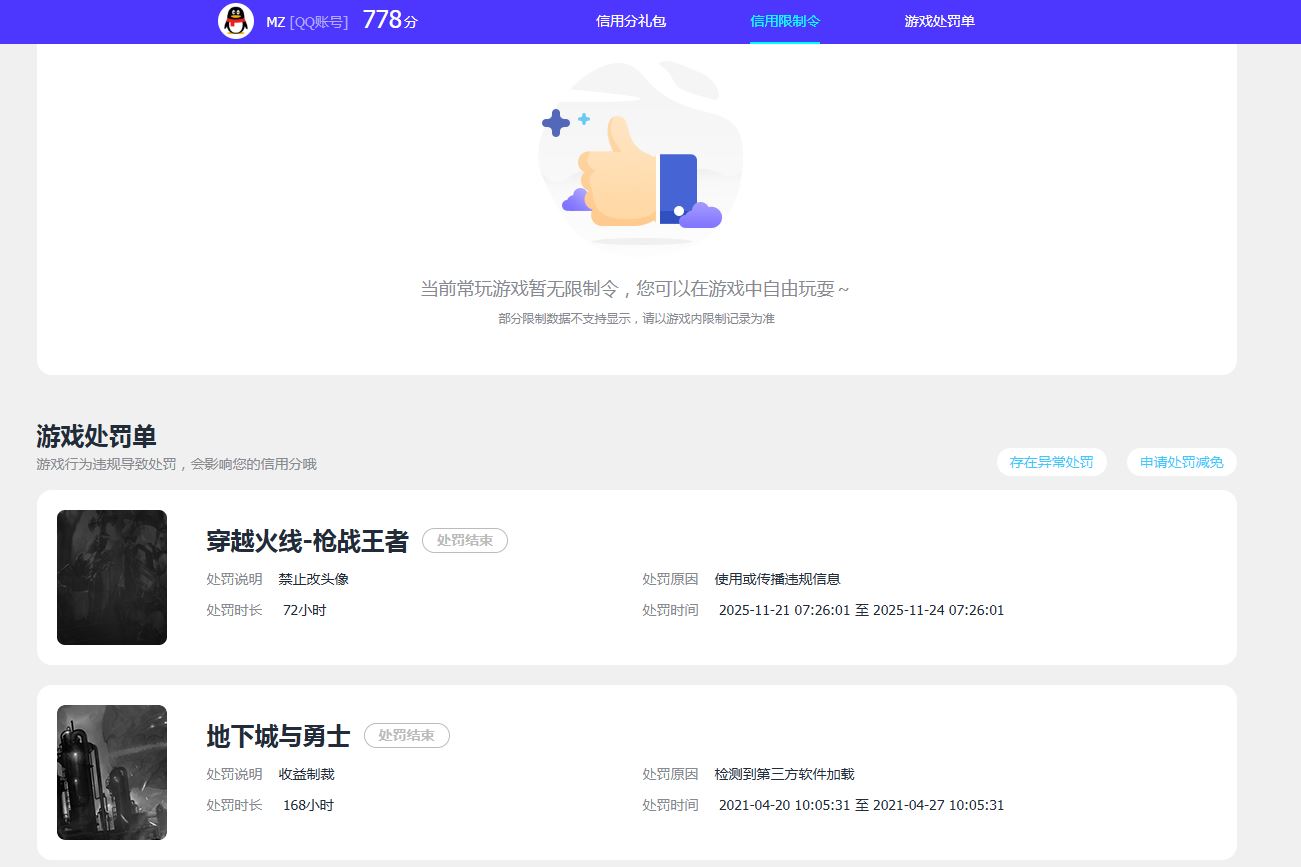
Task: Click the 处罚结束 badge for 地下城与勇士
Action: 407,735
